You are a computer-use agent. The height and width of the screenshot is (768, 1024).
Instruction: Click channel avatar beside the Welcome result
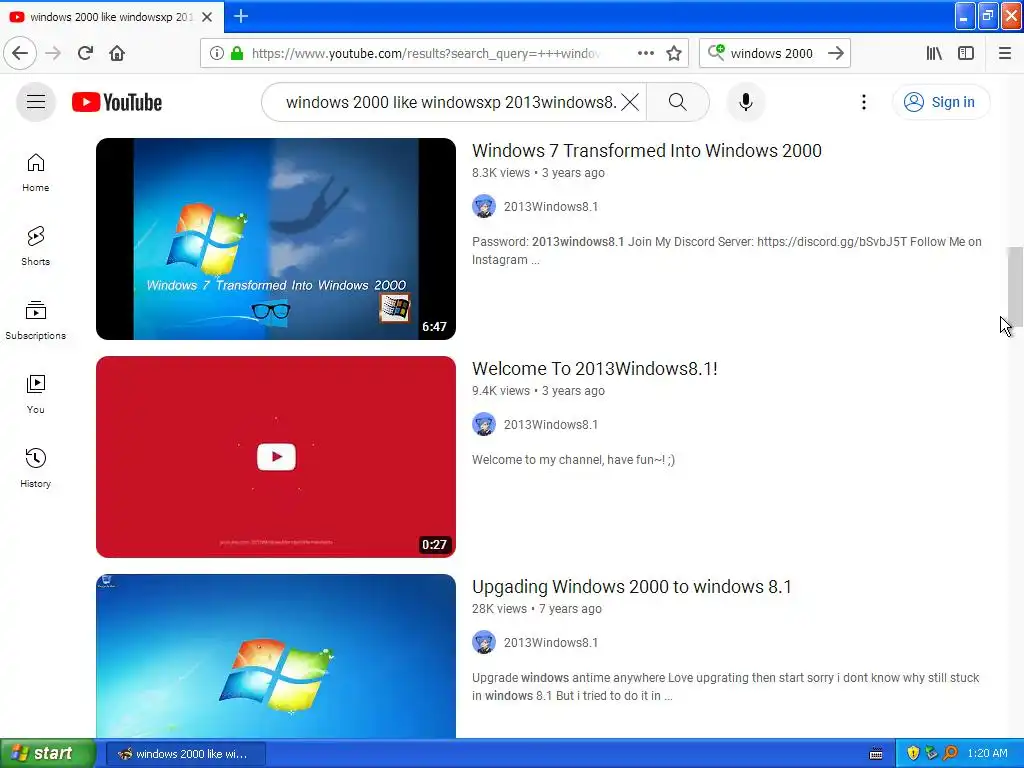[x=484, y=424]
